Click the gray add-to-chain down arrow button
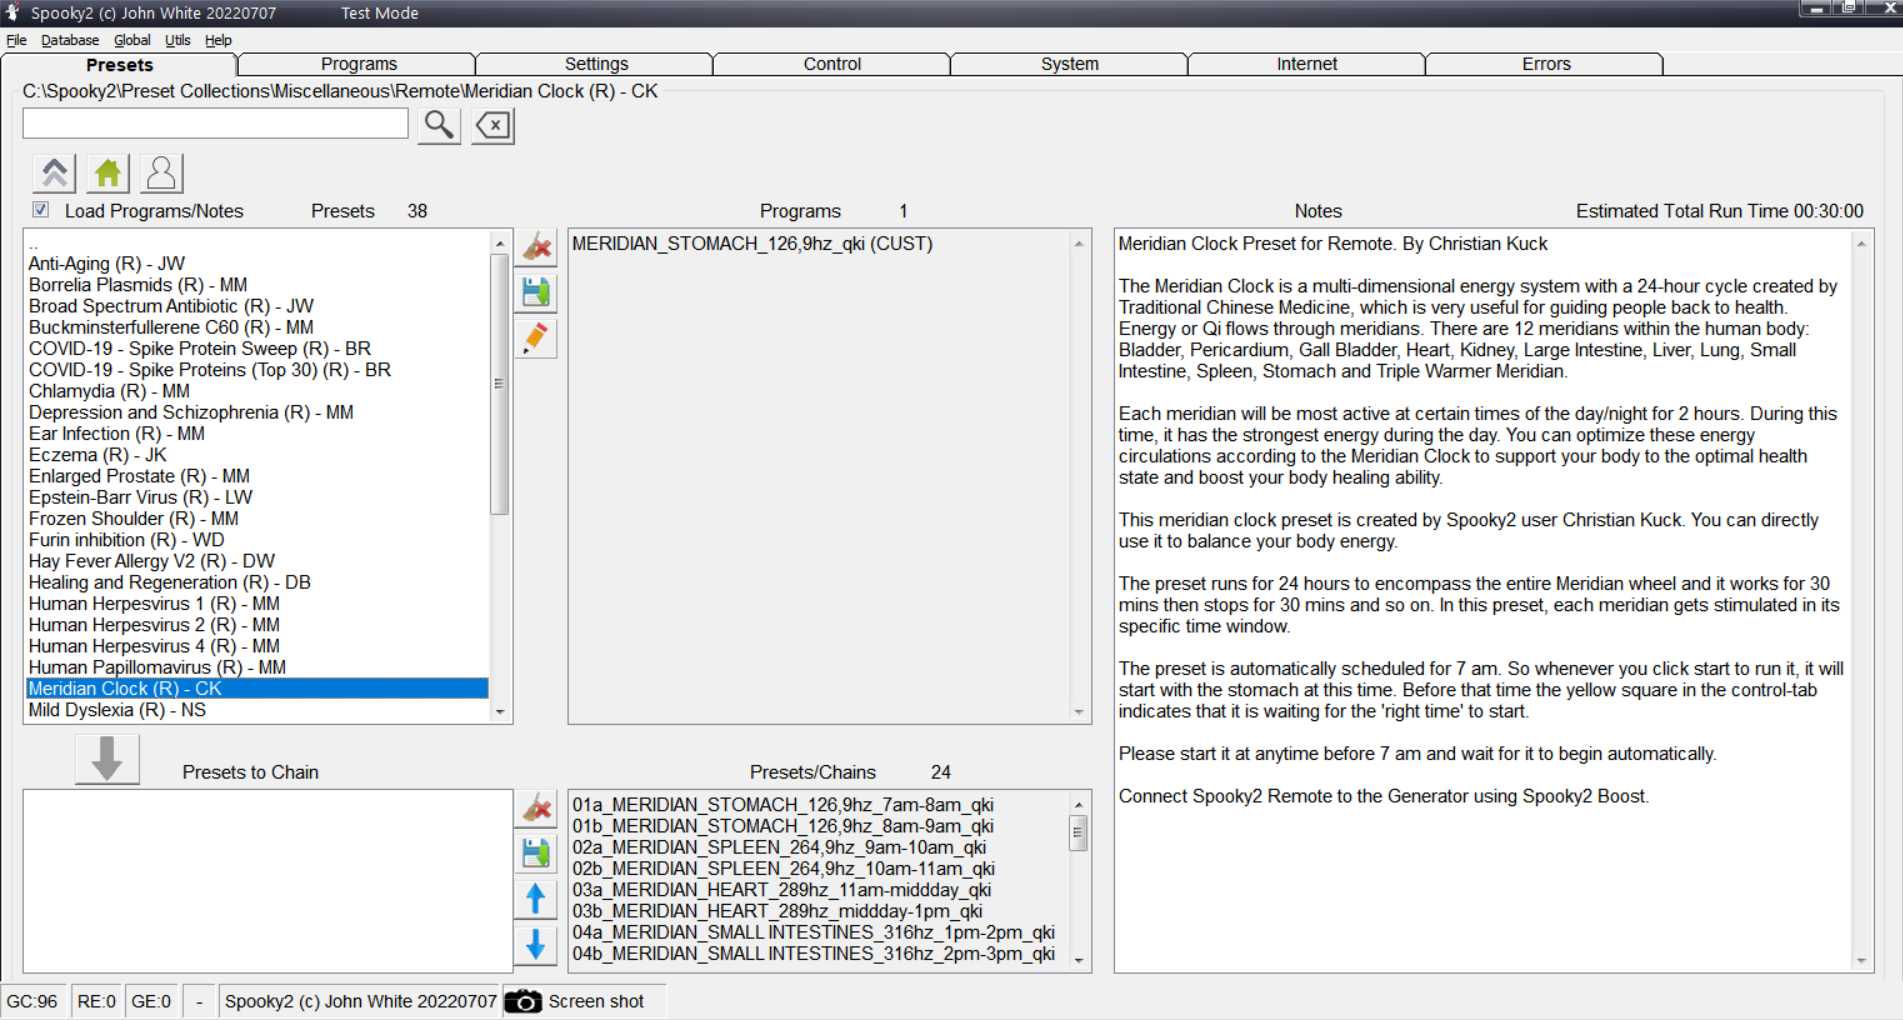 [x=107, y=759]
